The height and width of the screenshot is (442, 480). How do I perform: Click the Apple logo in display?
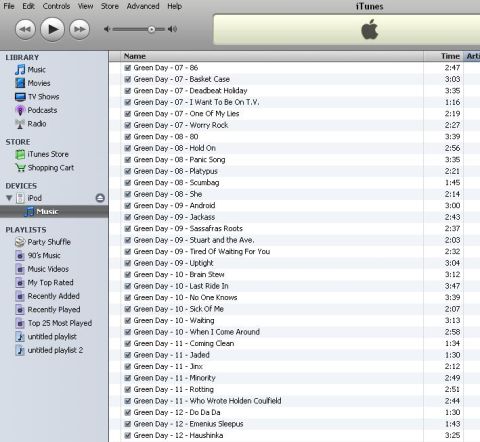370,30
